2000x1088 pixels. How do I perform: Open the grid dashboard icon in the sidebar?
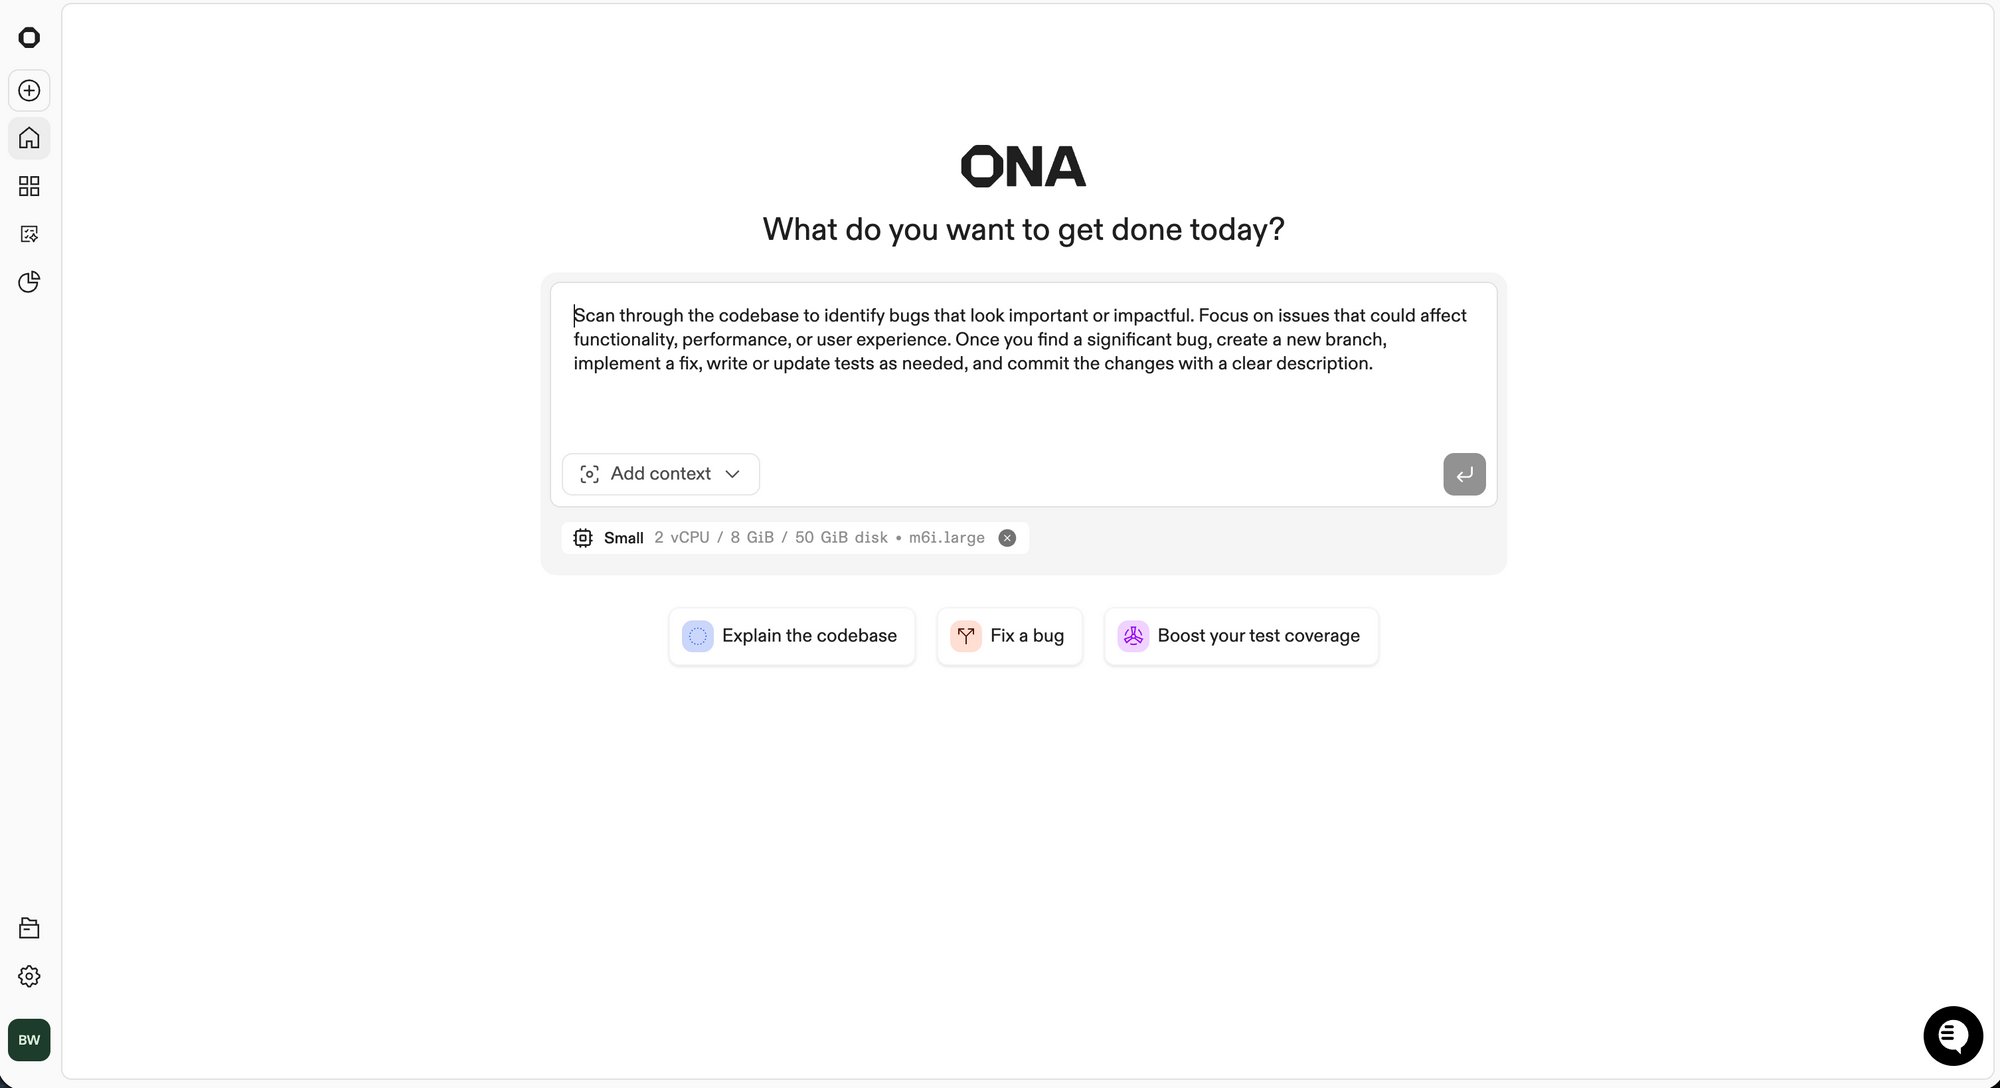[x=29, y=186]
